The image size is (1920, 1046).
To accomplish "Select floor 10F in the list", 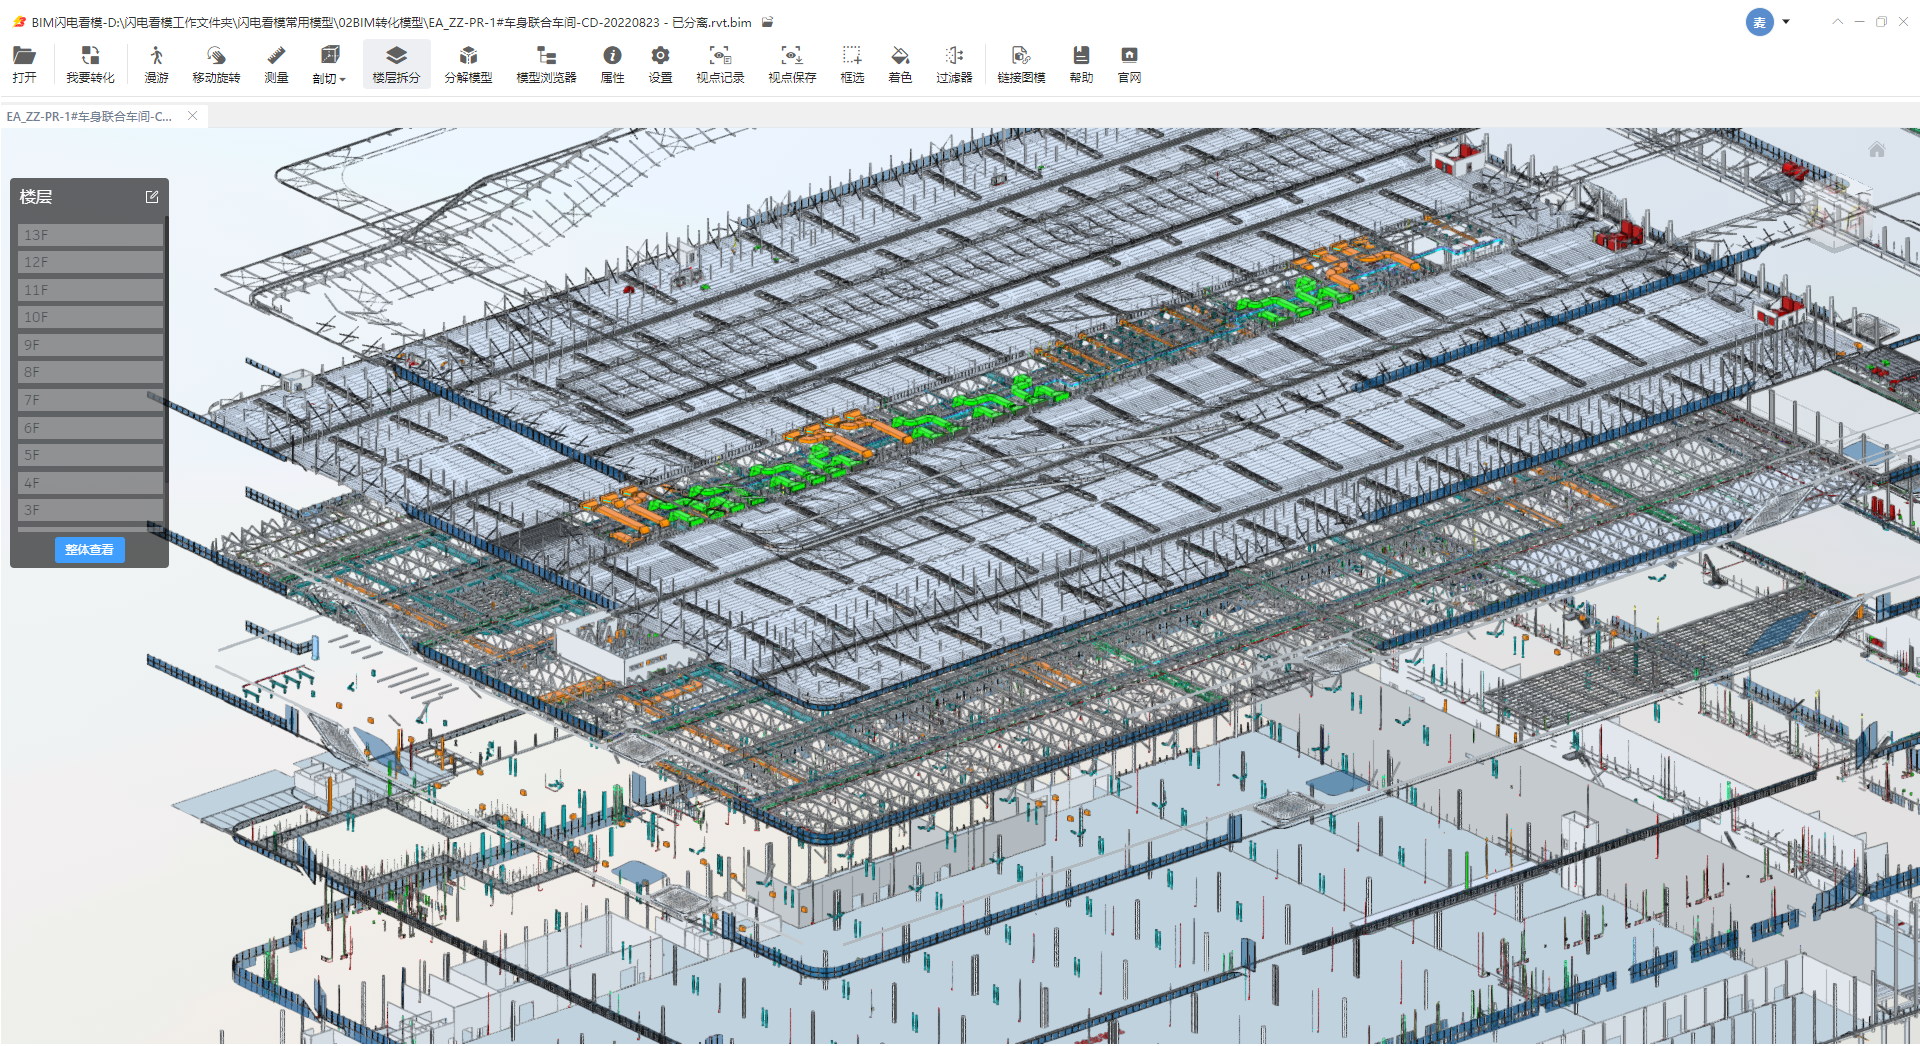I will coord(90,317).
